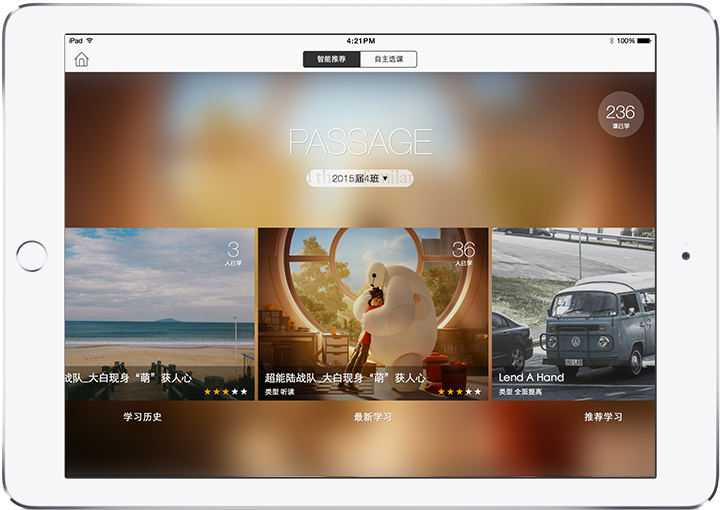This screenshot has width=720, height=510.
Task: Click the star rating on Baymax card
Action: pyautogui.click(x=459, y=392)
